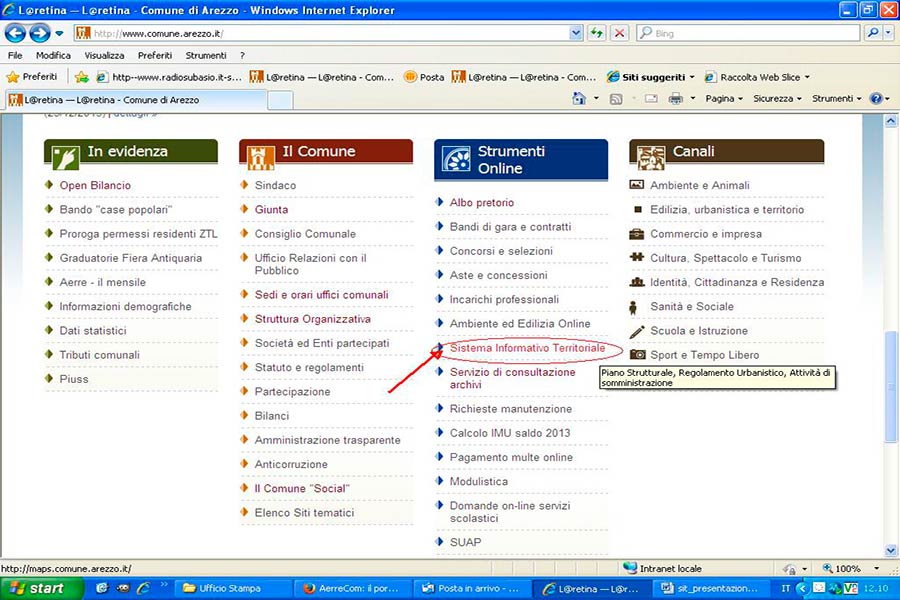This screenshot has height=600, width=900.
Task: Open the Giunta link
Action: [271, 210]
